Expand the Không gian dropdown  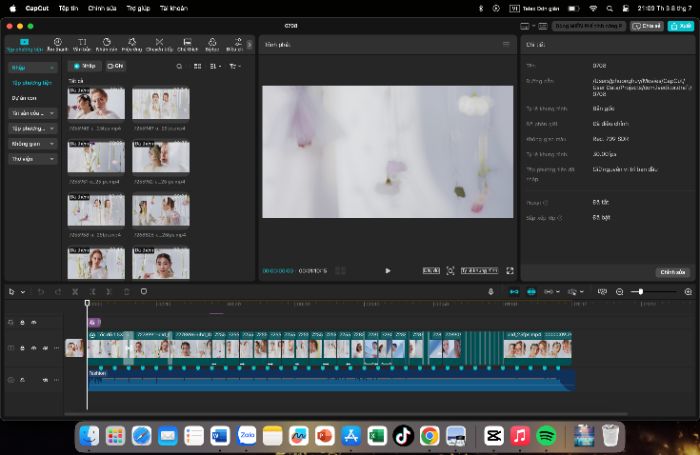33,144
